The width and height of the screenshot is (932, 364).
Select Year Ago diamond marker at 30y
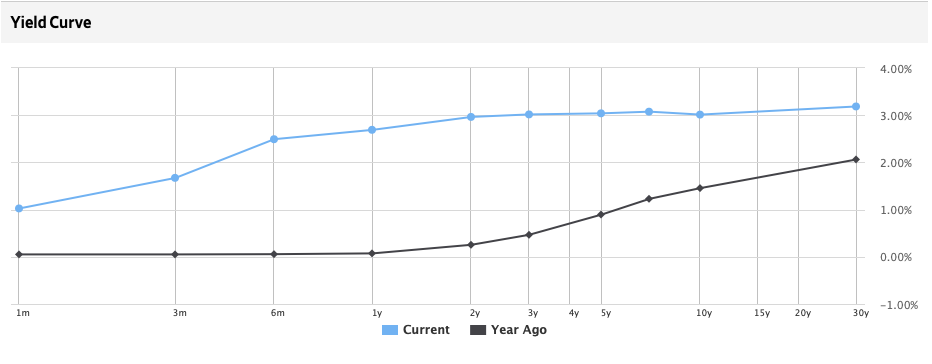coord(856,159)
